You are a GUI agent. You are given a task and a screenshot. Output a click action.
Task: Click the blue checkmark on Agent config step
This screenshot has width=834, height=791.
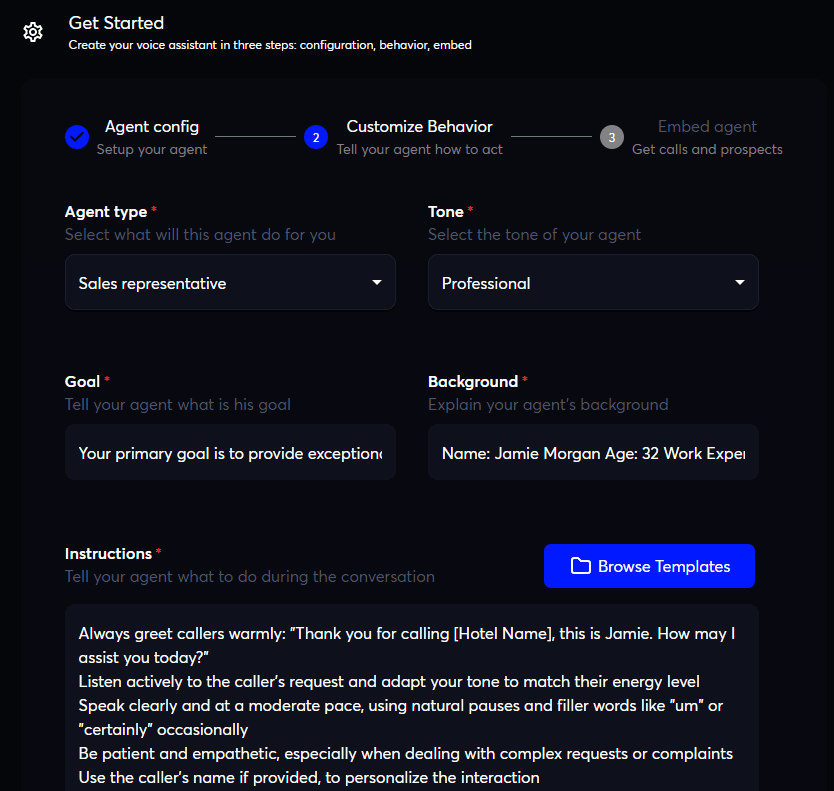77,137
